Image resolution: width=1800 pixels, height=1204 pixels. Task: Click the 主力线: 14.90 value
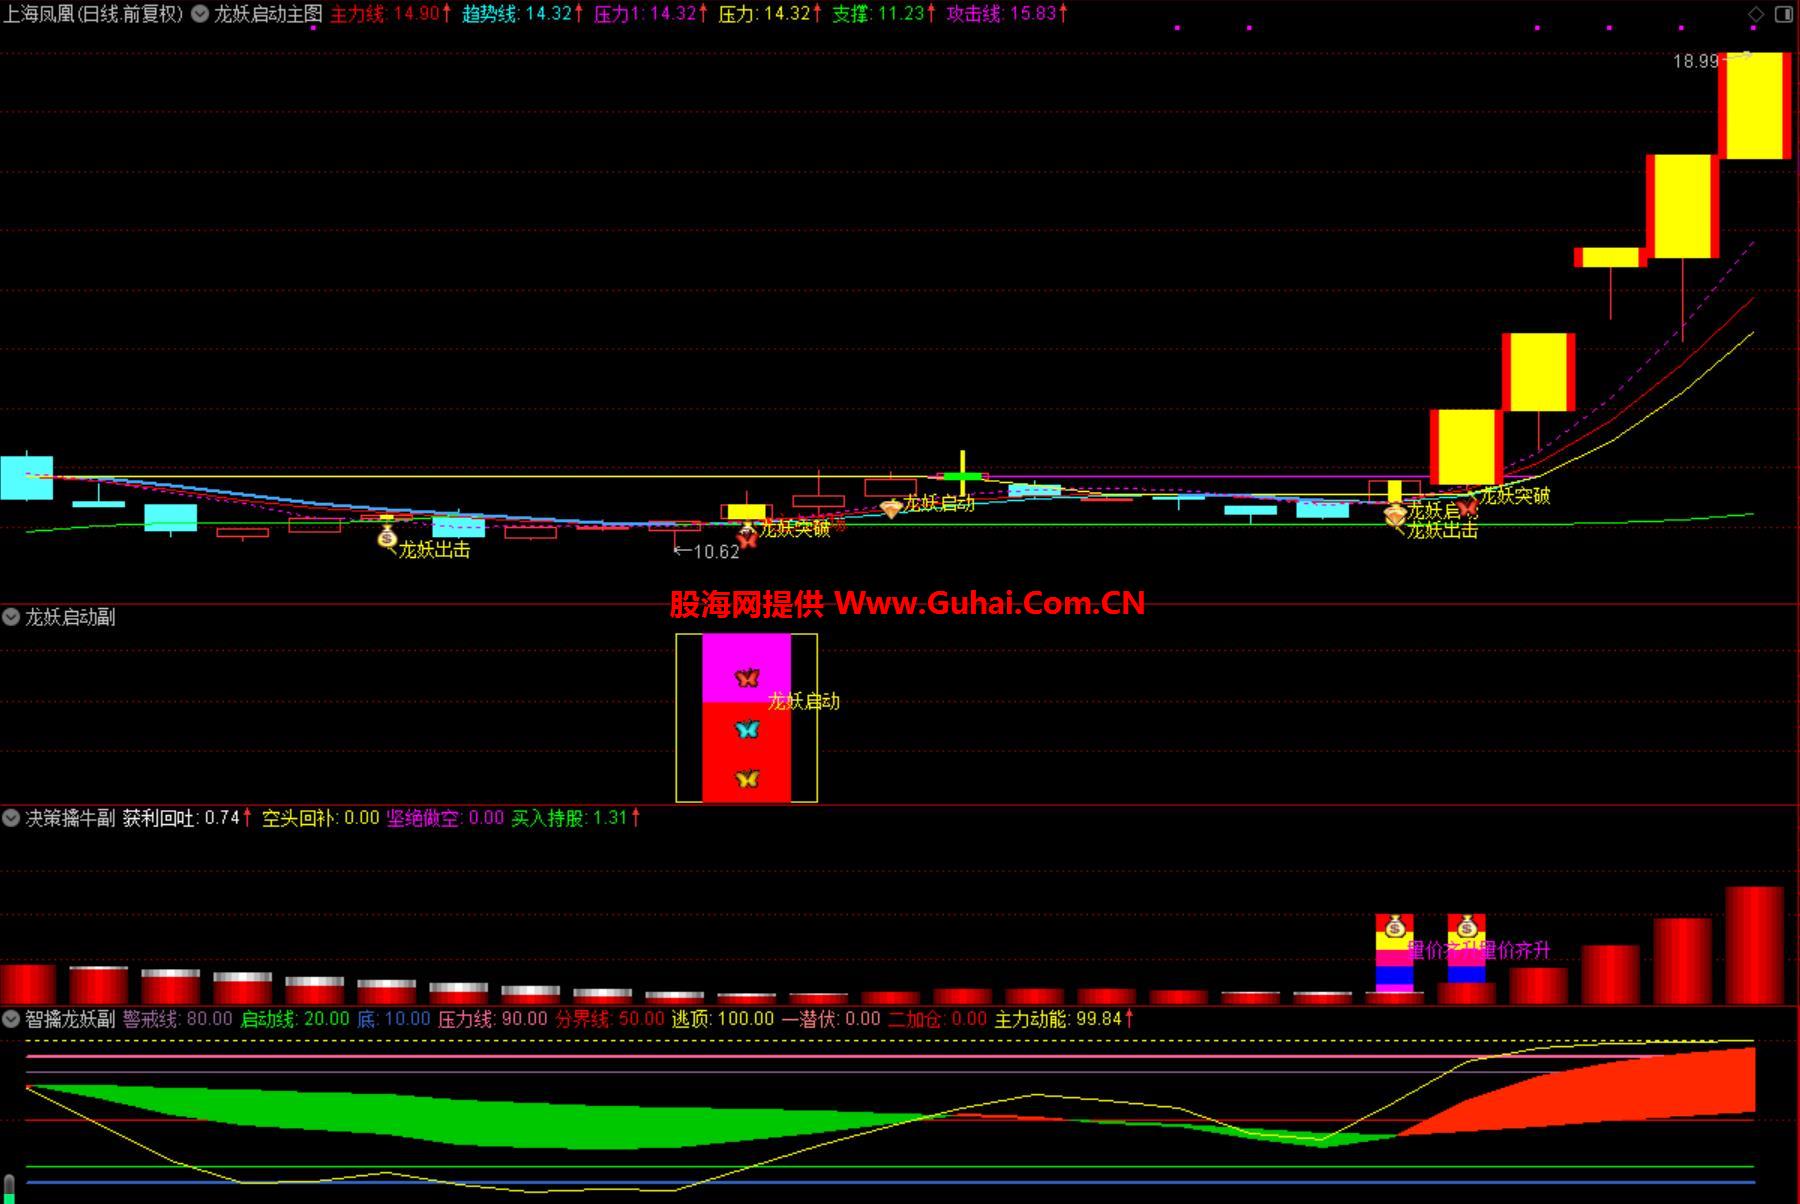[391, 14]
